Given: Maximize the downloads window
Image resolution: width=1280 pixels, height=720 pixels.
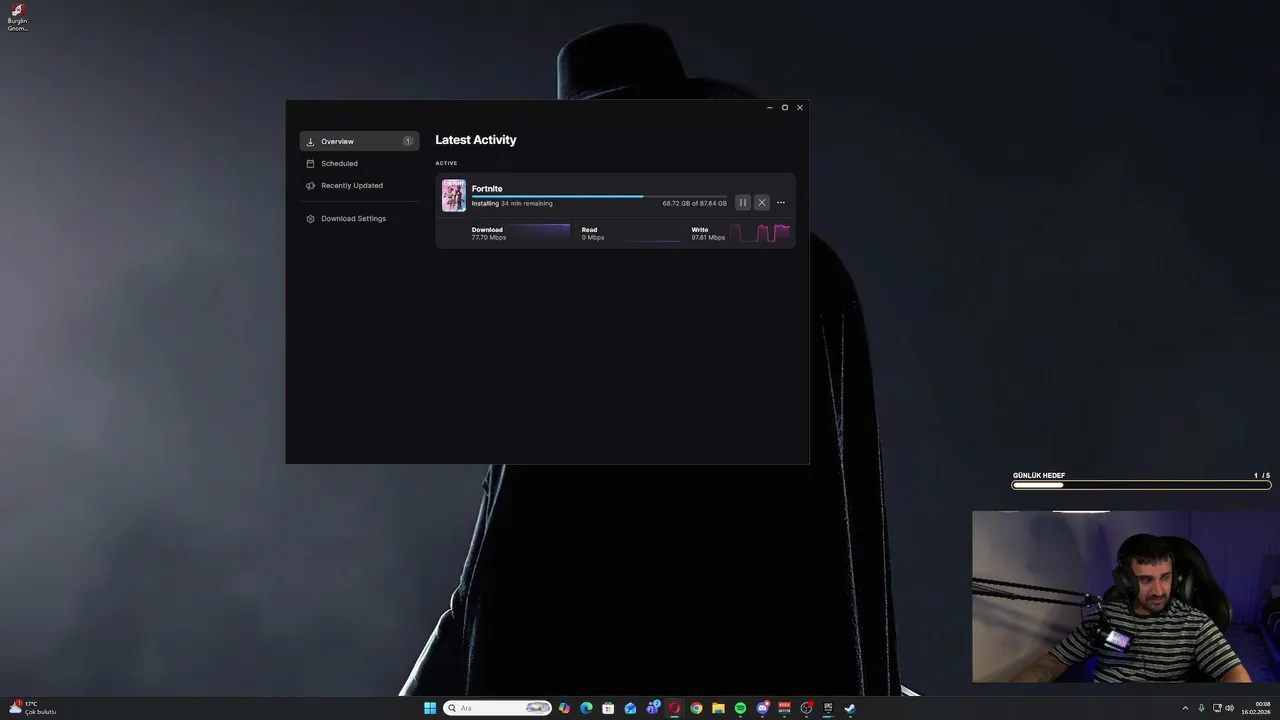Looking at the screenshot, I should [x=785, y=107].
